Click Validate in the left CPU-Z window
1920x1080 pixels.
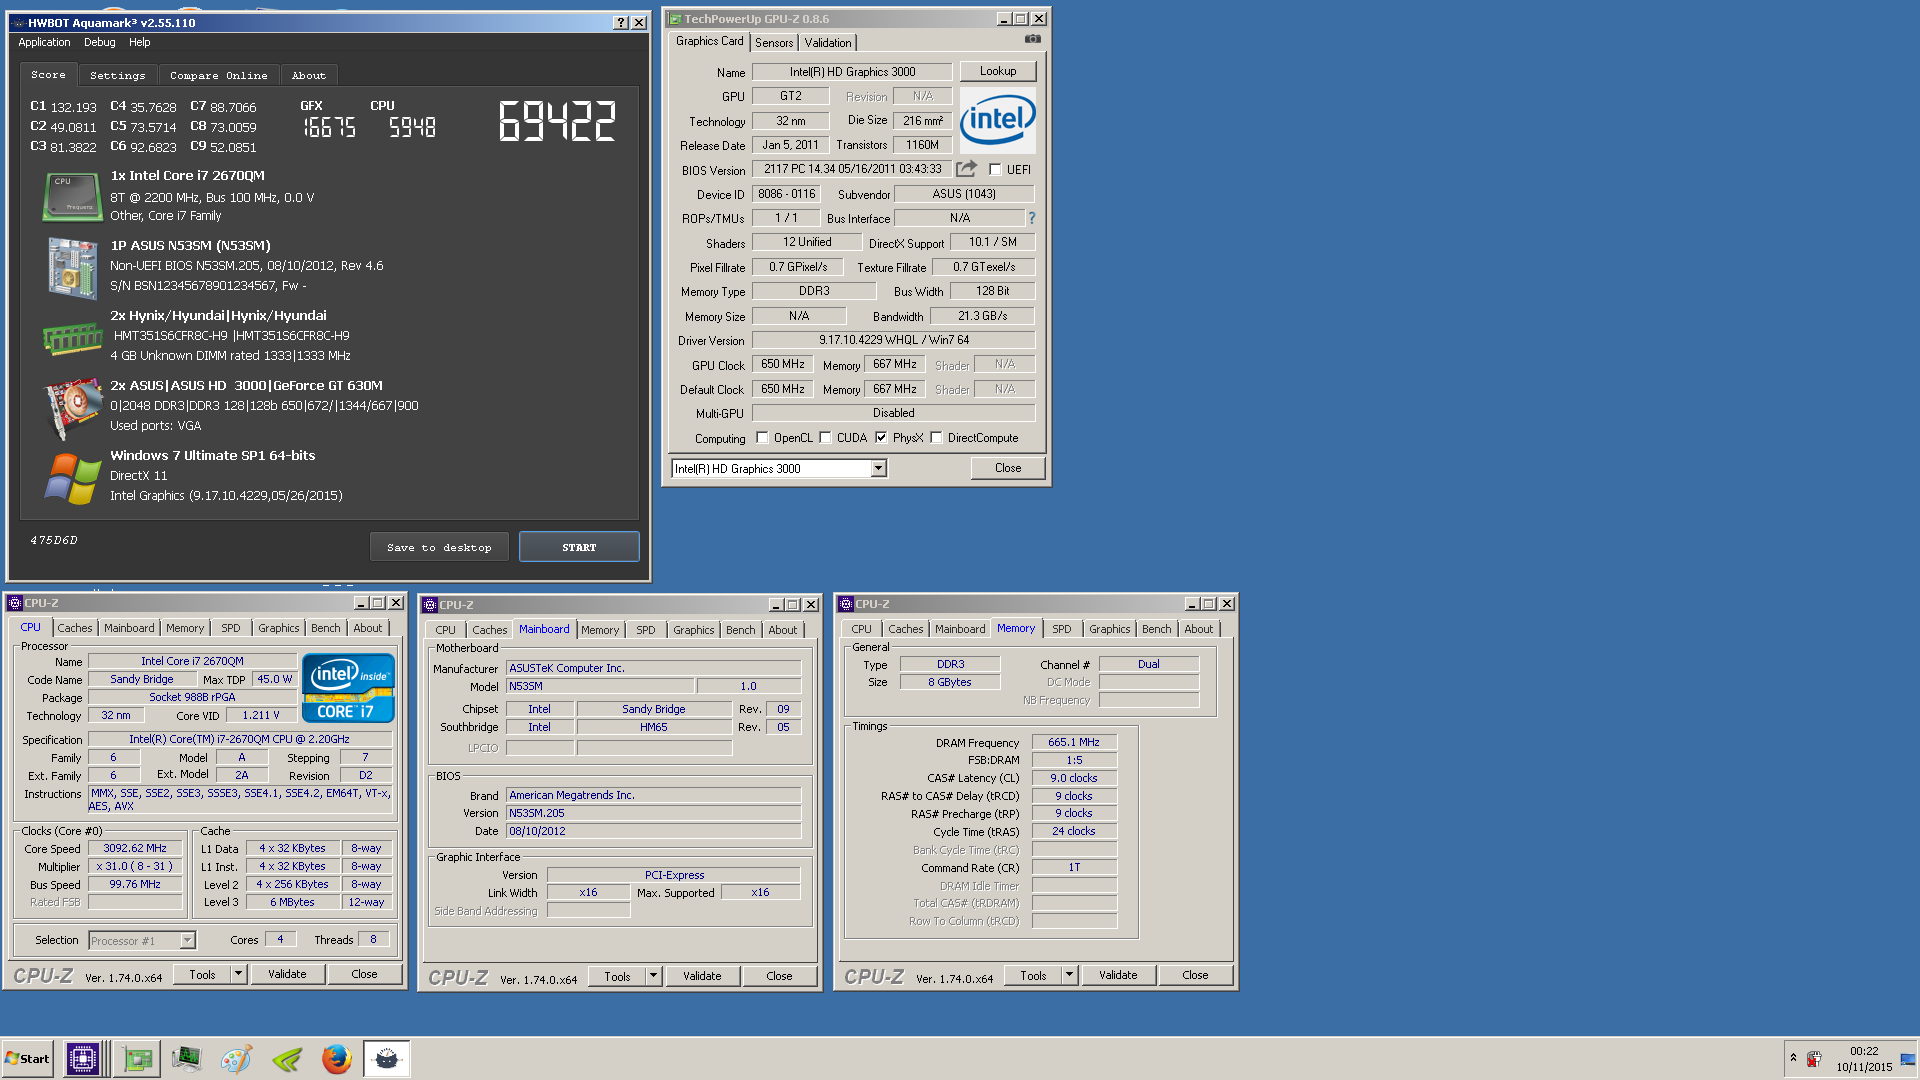click(287, 974)
